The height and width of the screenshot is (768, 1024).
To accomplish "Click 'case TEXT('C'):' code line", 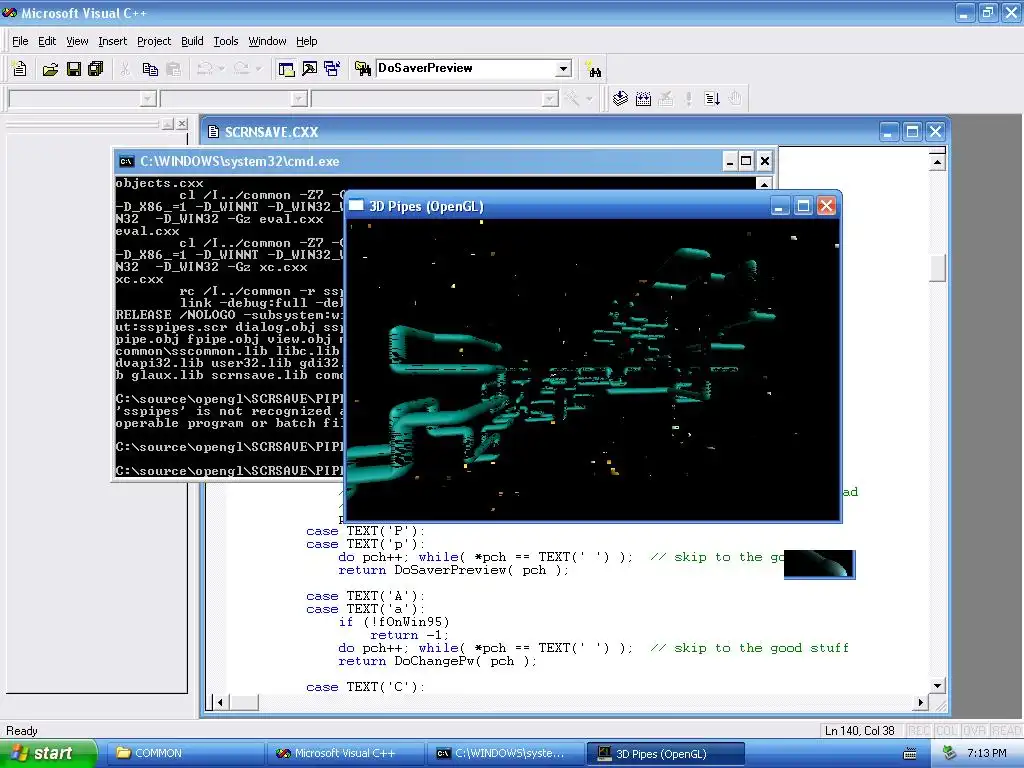I will pos(365,687).
